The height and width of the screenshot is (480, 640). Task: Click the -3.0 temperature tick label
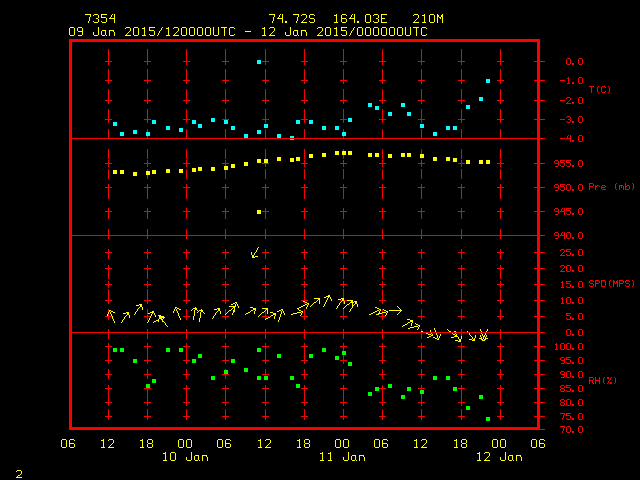coord(571,120)
